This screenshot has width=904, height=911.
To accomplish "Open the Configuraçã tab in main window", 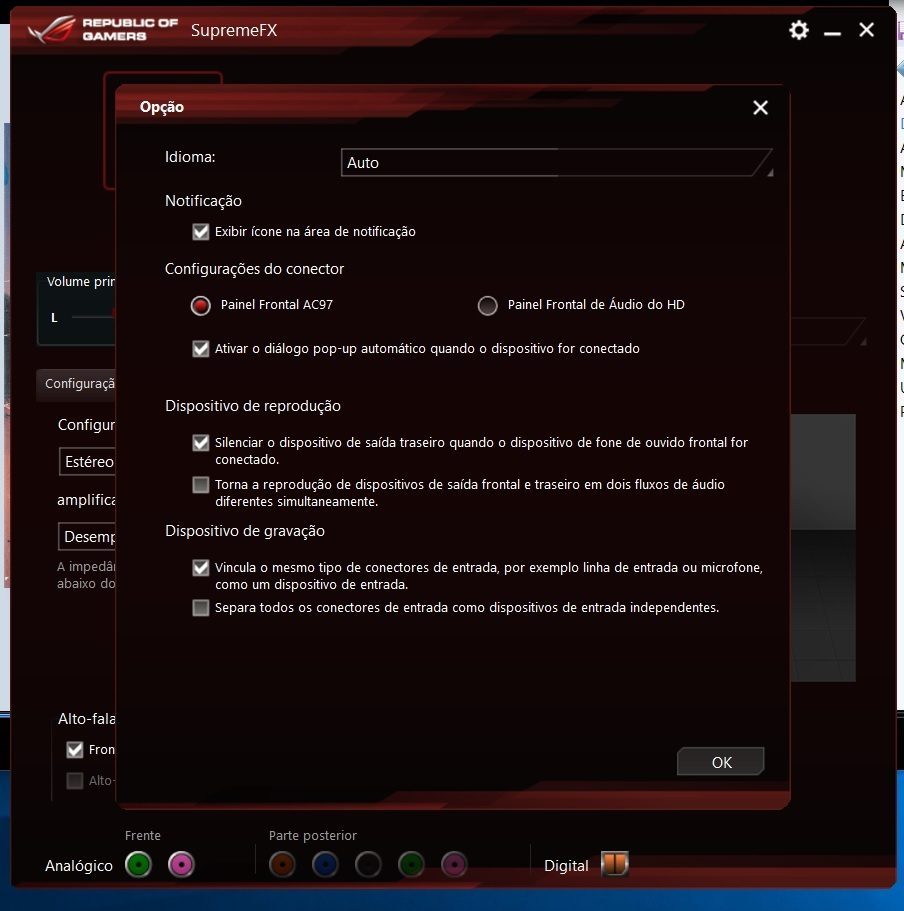I will 77,383.
